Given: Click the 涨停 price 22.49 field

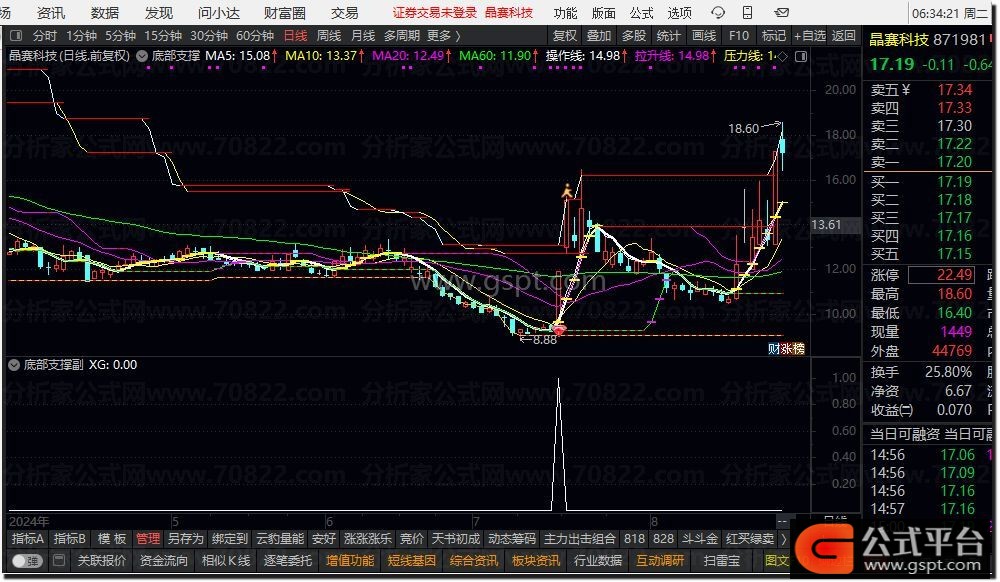Looking at the screenshot, I should [x=941, y=275].
